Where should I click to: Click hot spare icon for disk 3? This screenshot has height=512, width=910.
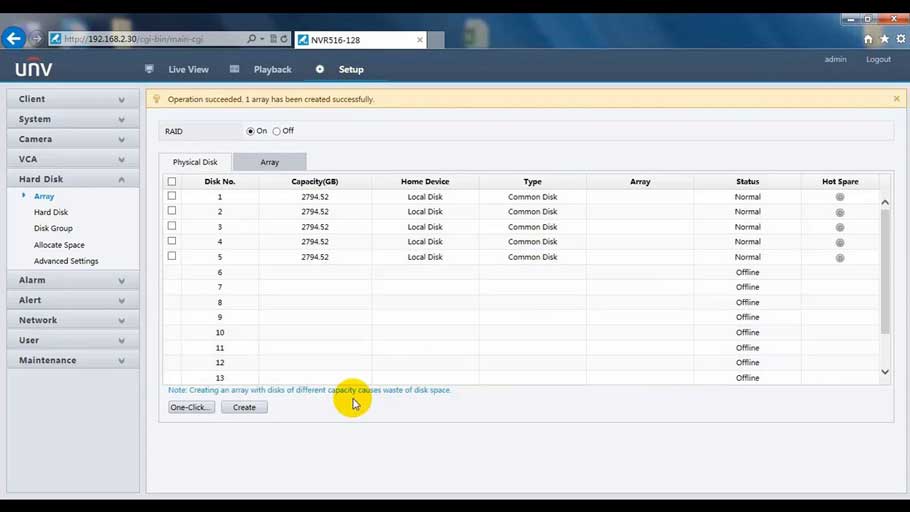click(x=840, y=227)
